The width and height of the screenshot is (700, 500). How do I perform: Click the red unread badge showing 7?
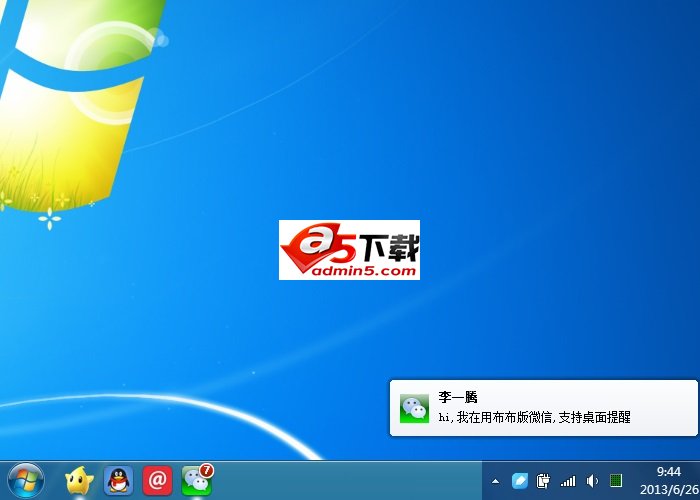click(x=207, y=470)
